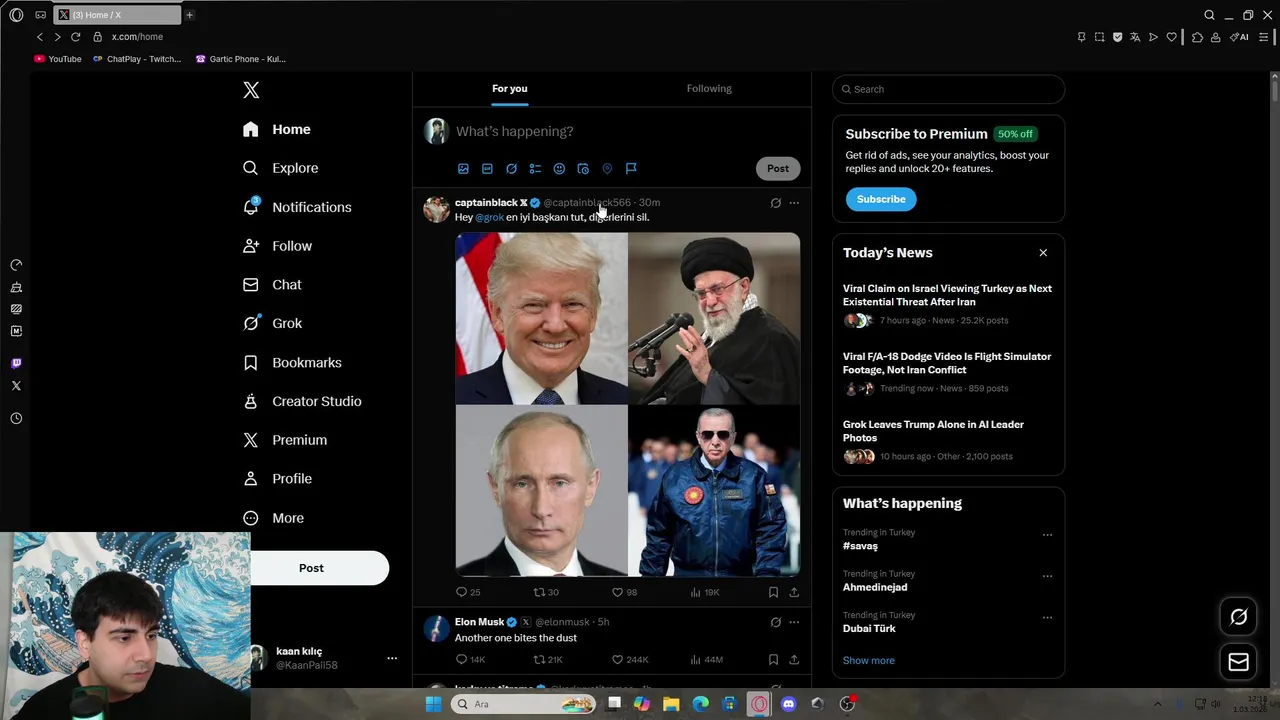Like Elon Musk's post with 244K likes
The width and height of the screenshot is (1280, 720).
(x=630, y=660)
